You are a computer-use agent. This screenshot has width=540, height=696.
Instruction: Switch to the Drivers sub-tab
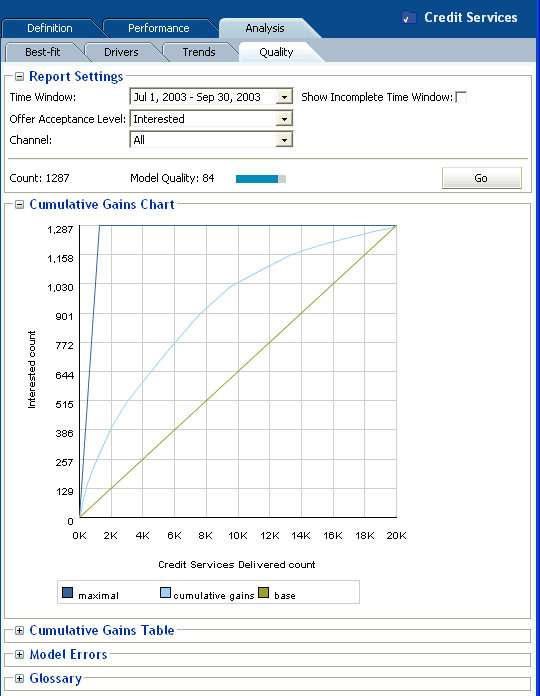121,52
